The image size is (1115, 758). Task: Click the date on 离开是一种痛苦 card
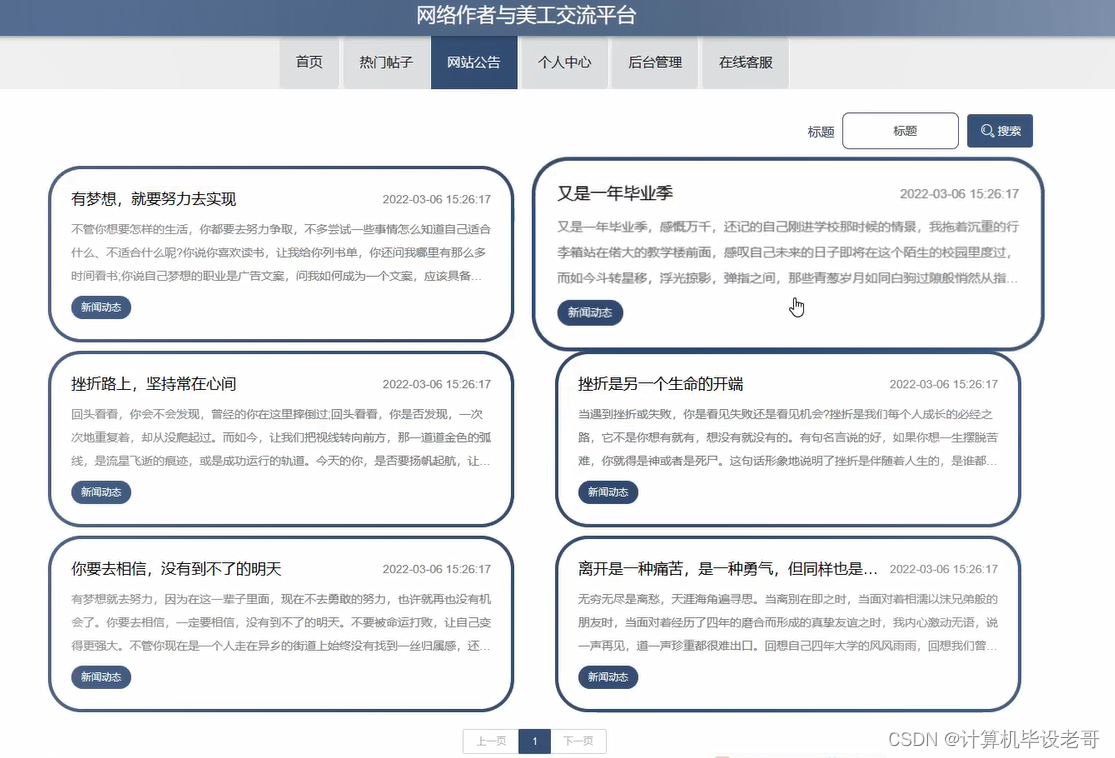coord(944,570)
